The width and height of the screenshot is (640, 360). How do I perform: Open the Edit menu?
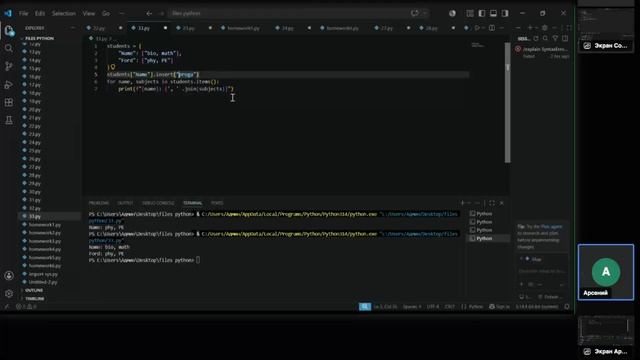click(x=40, y=13)
